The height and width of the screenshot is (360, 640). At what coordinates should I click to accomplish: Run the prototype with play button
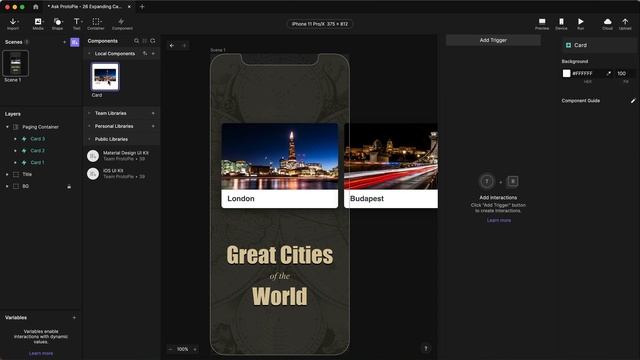tap(580, 24)
